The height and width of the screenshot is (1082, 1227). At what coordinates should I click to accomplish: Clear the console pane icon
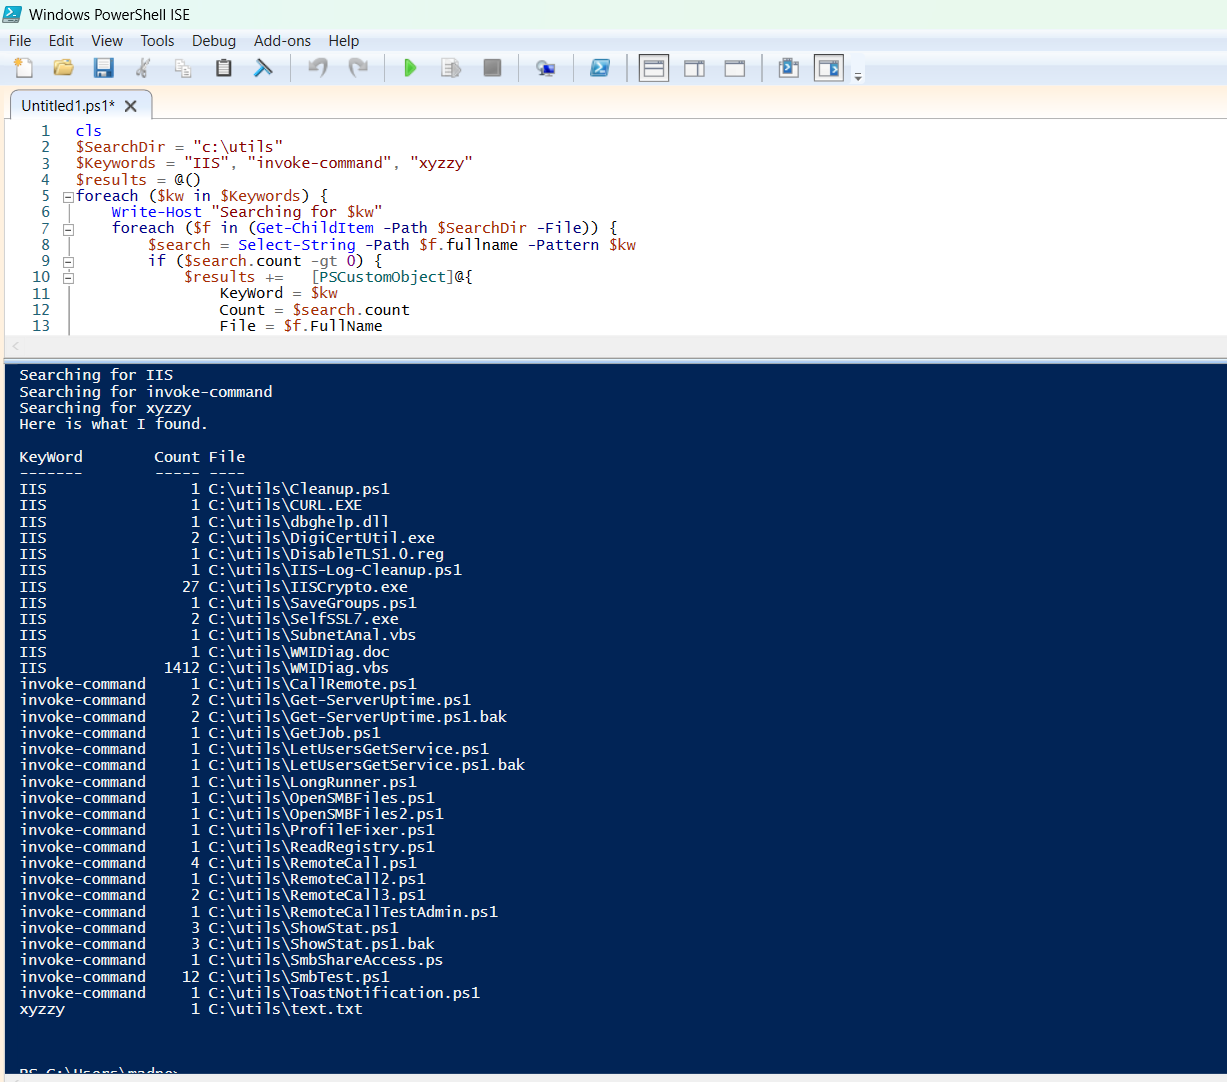pyautogui.click(x=263, y=68)
